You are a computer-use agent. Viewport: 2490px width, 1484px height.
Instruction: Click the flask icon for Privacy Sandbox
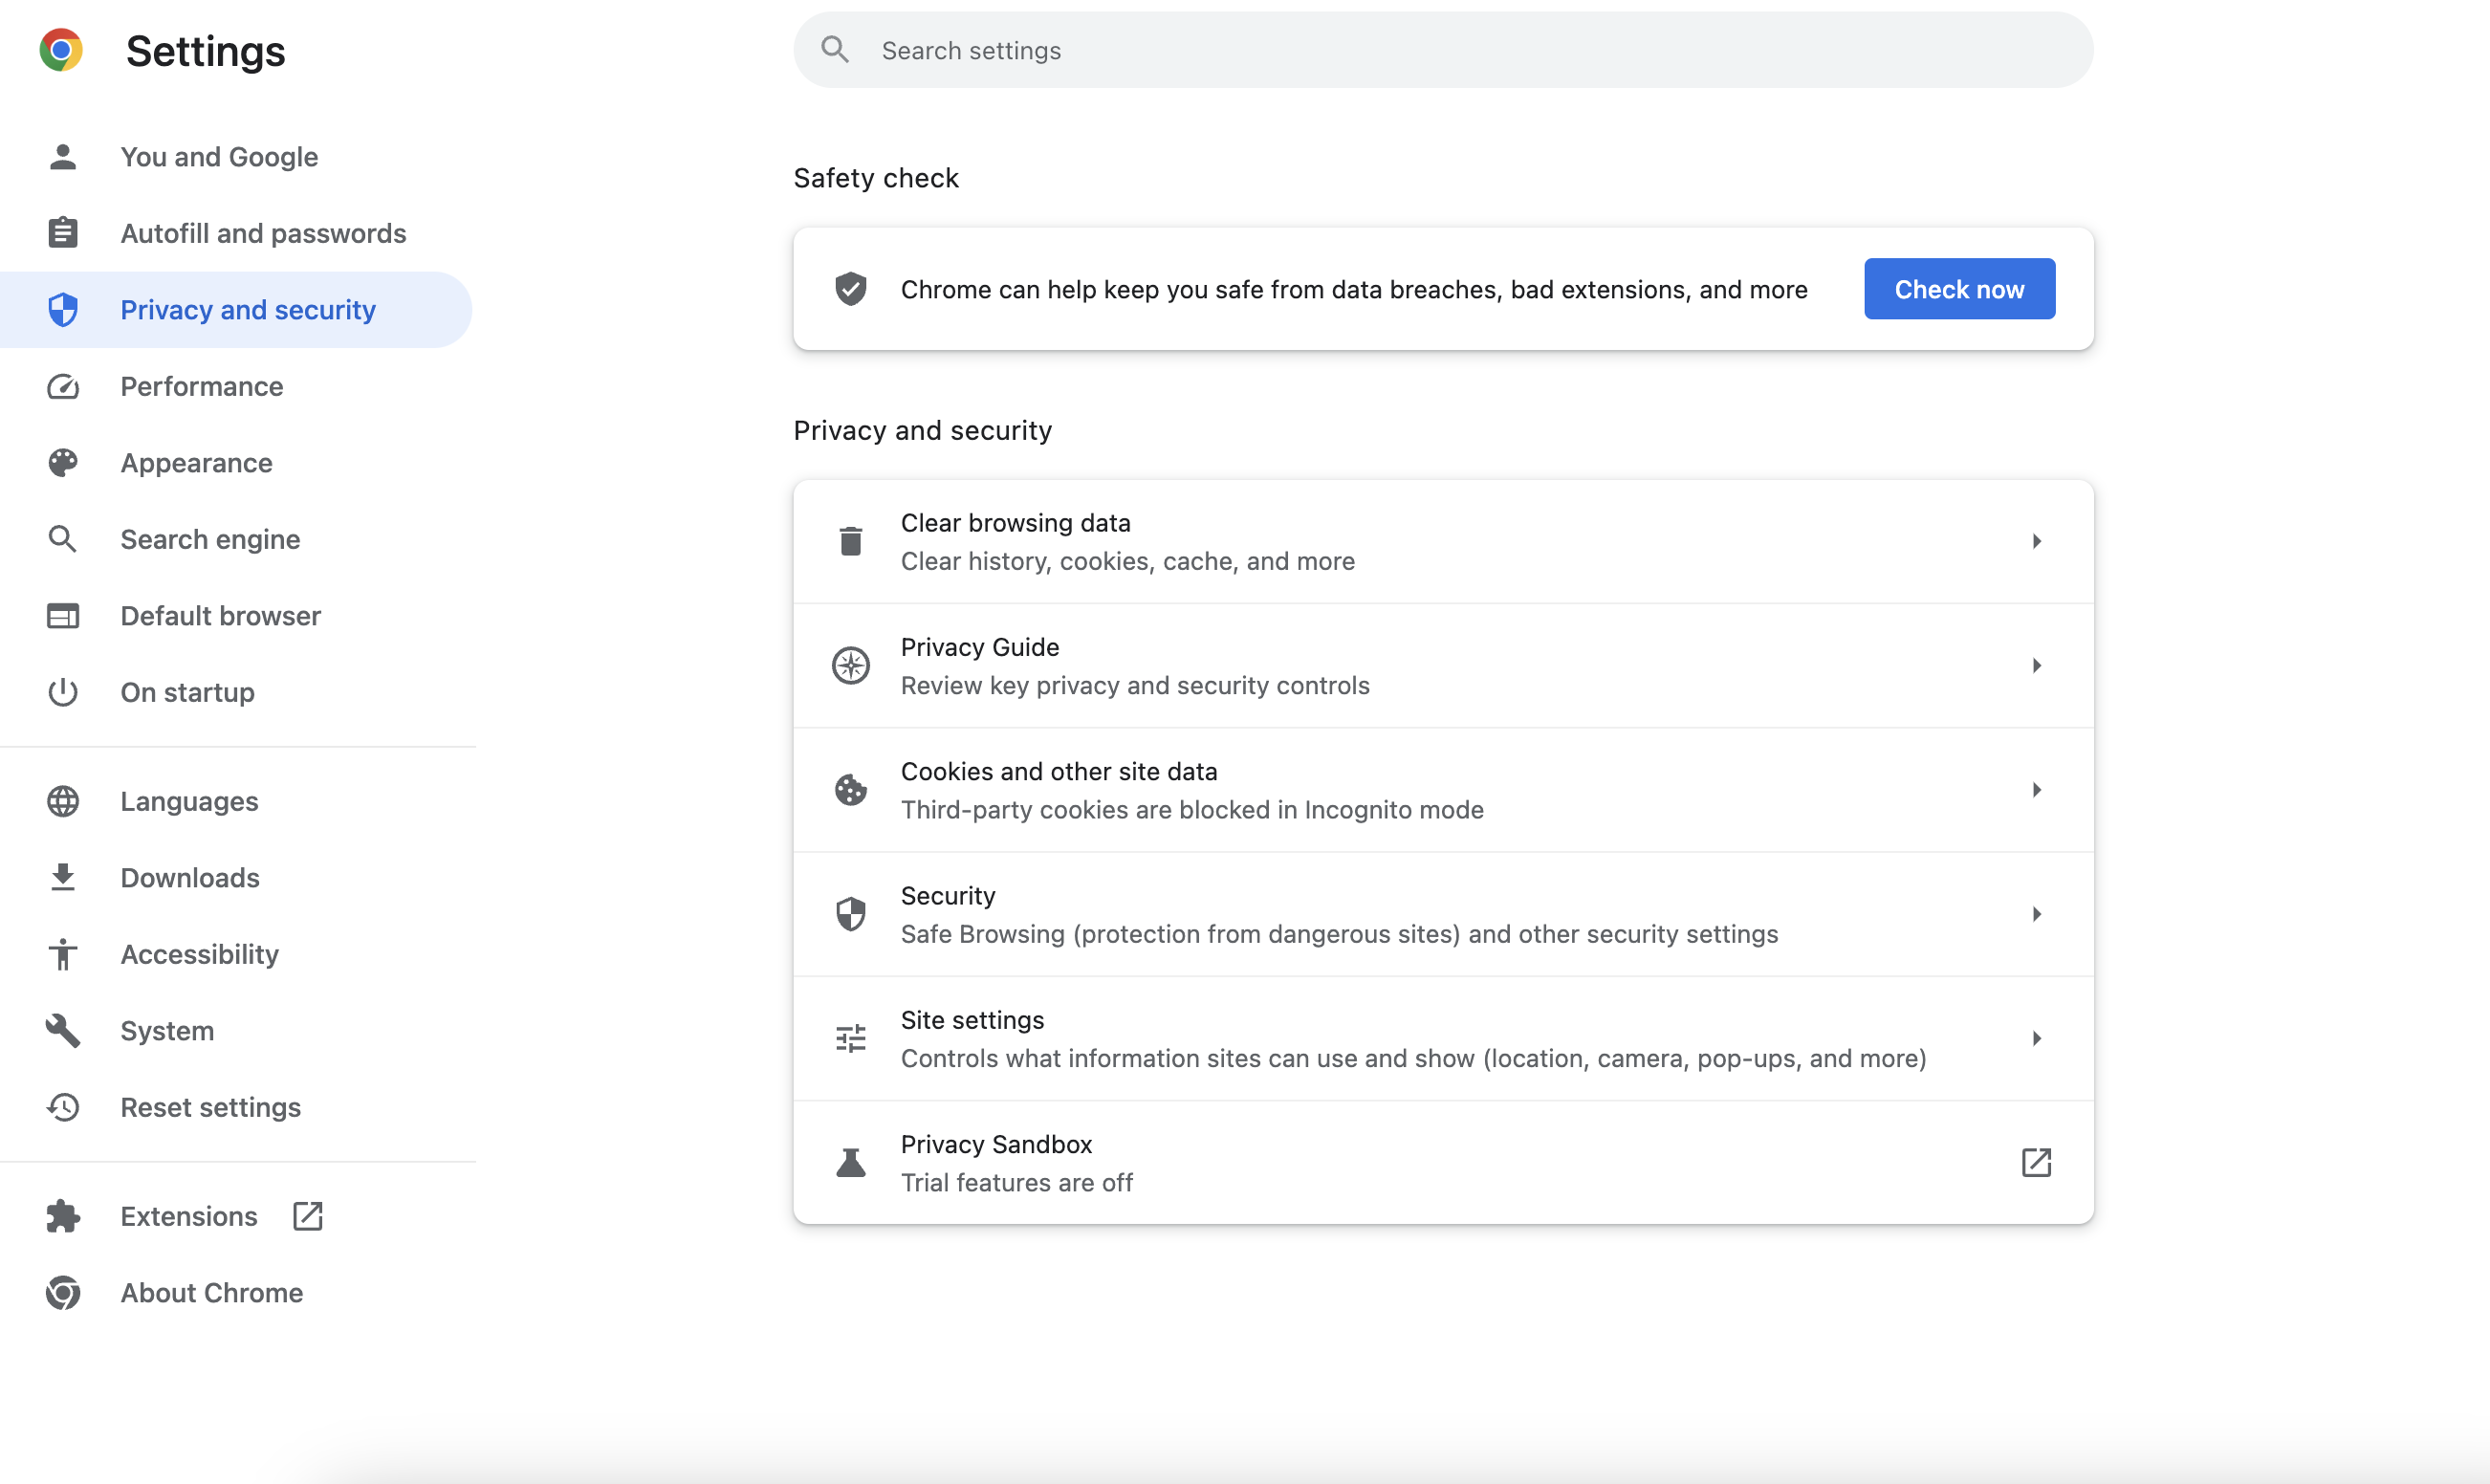click(x=850, y=1161)
